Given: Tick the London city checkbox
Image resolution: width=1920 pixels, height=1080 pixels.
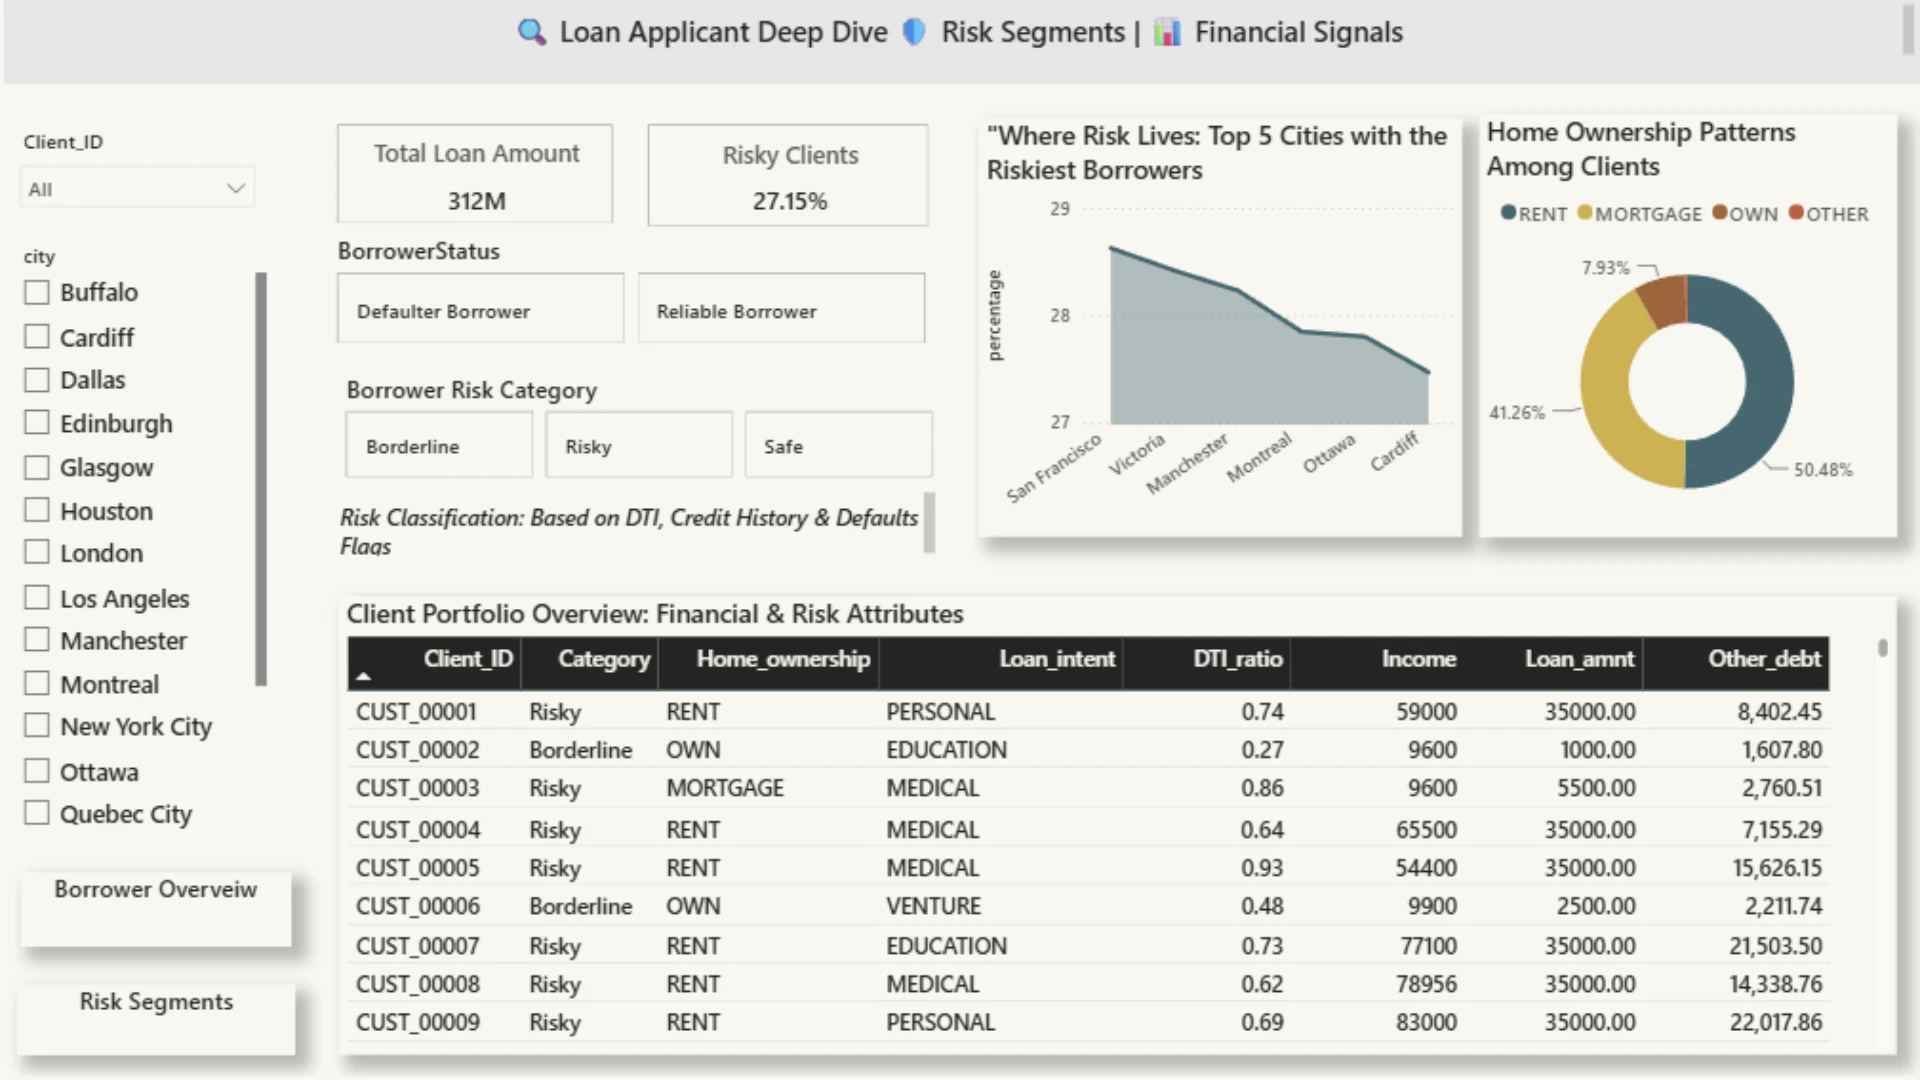Looking at the screenshot, I should (x=37, y=552).
